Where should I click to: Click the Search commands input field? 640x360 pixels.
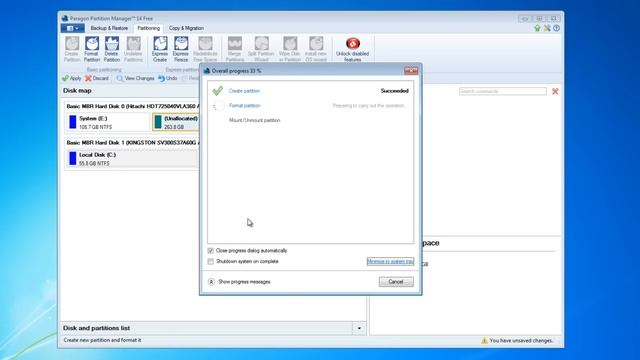click(503, 91)
